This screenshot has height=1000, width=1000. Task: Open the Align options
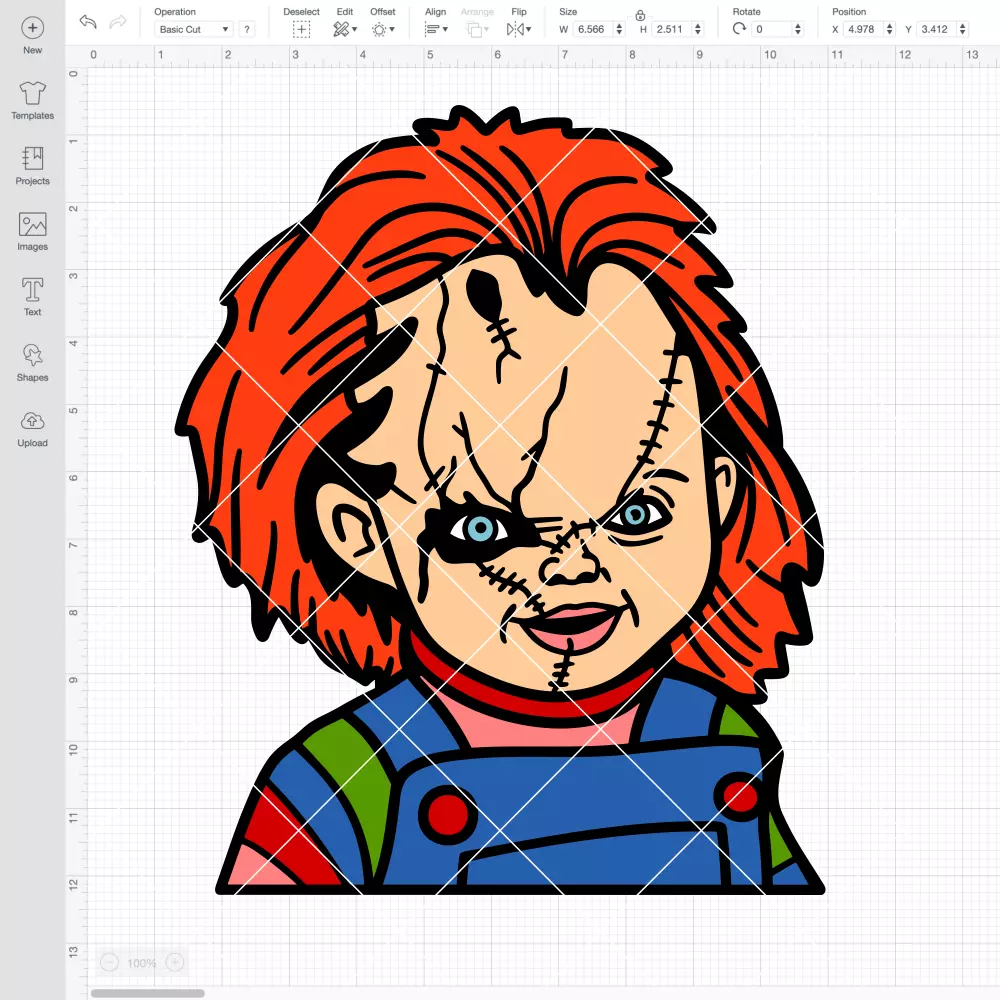tap(436, 29)
